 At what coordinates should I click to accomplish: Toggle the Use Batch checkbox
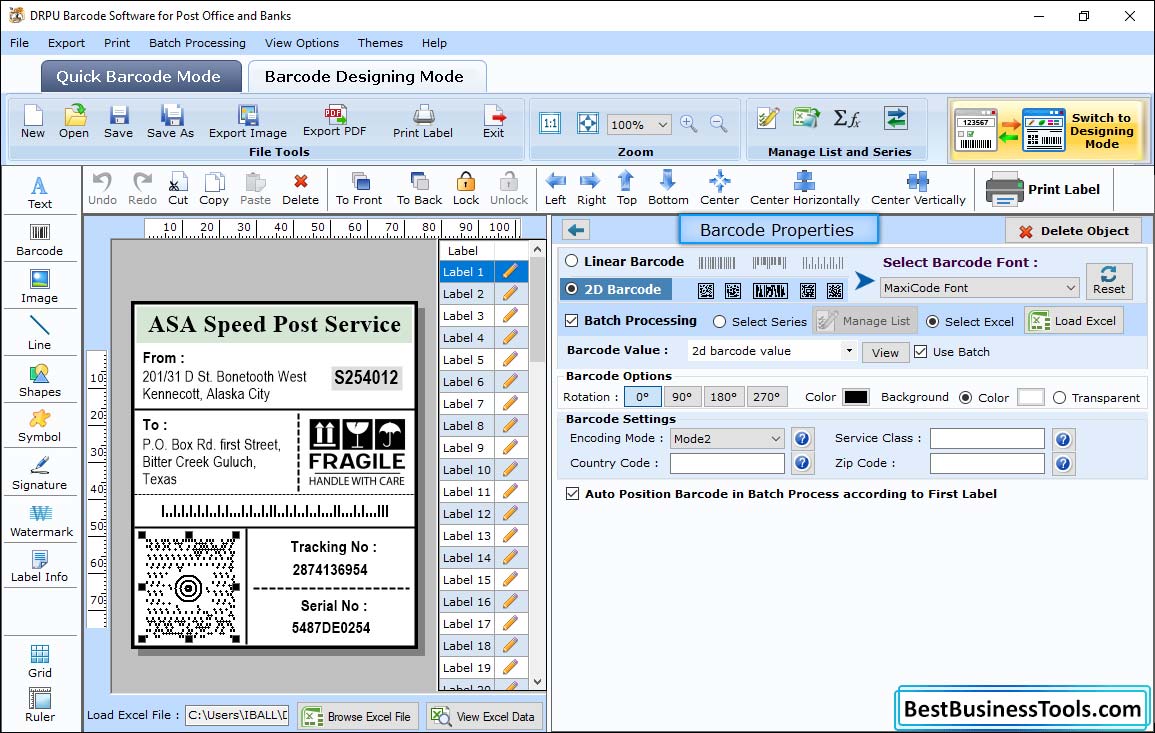point(921,351)
